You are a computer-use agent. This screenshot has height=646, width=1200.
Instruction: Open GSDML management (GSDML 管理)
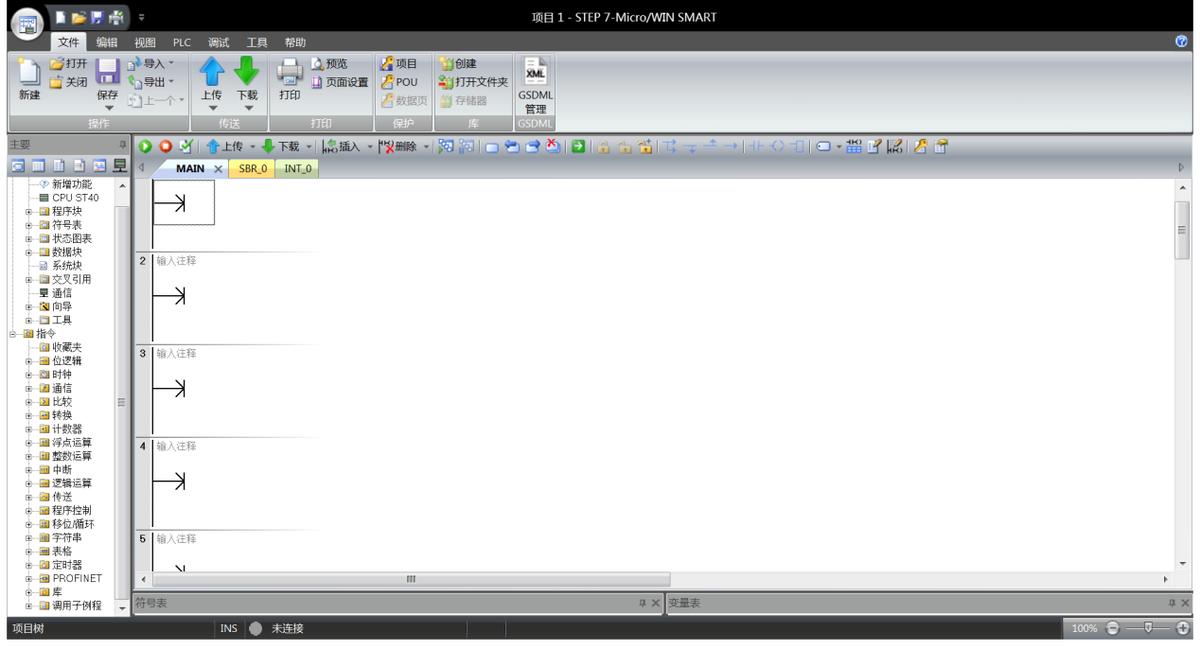[535, 84]
